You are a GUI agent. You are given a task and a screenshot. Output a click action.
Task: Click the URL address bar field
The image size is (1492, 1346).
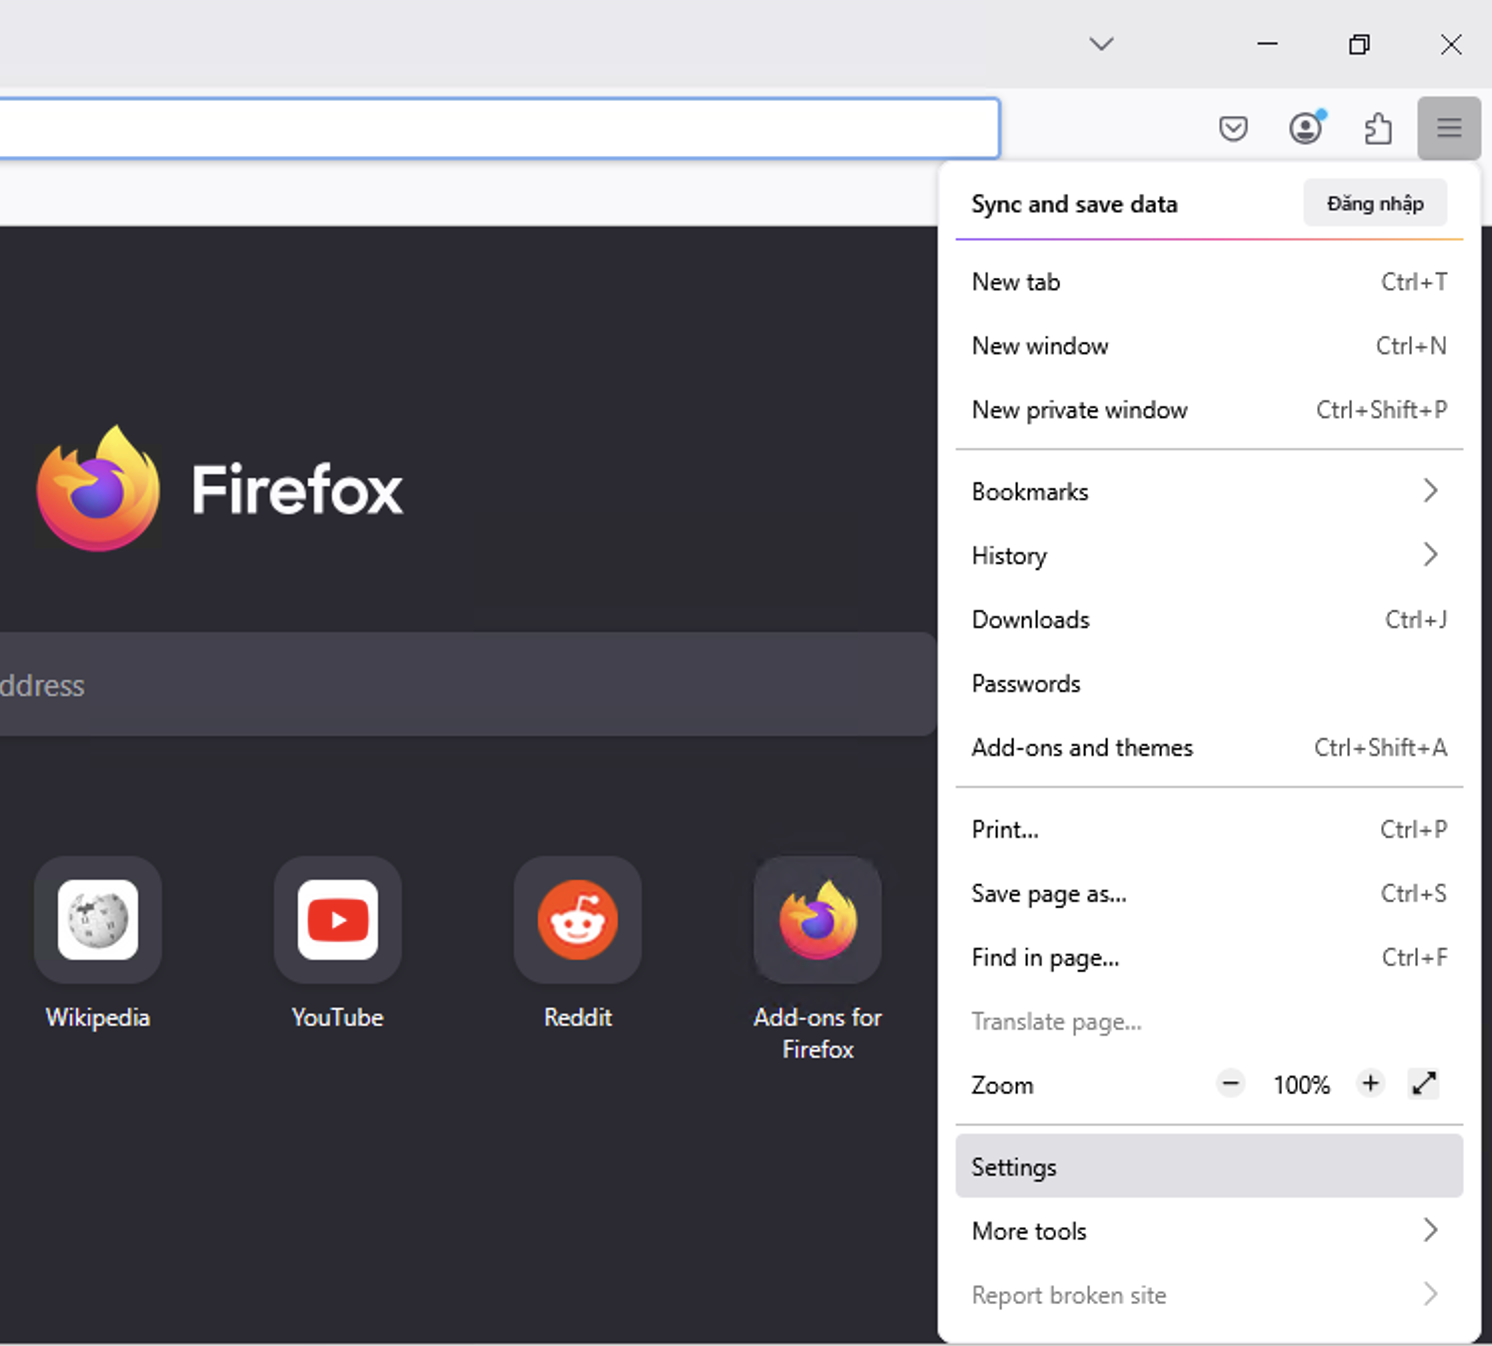[x=498, y=128]
